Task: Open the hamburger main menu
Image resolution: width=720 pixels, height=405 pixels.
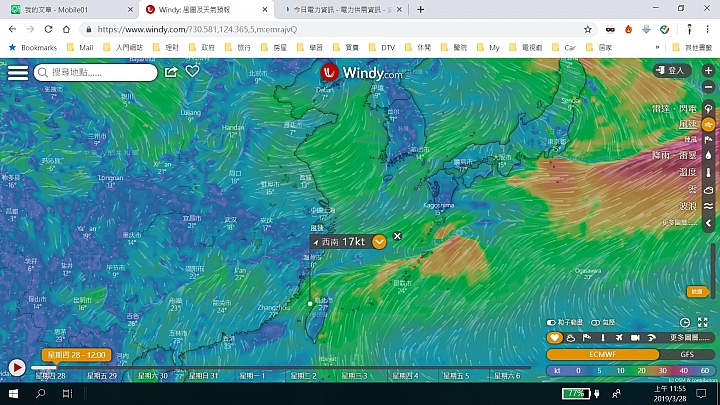Action: point(18,73)
